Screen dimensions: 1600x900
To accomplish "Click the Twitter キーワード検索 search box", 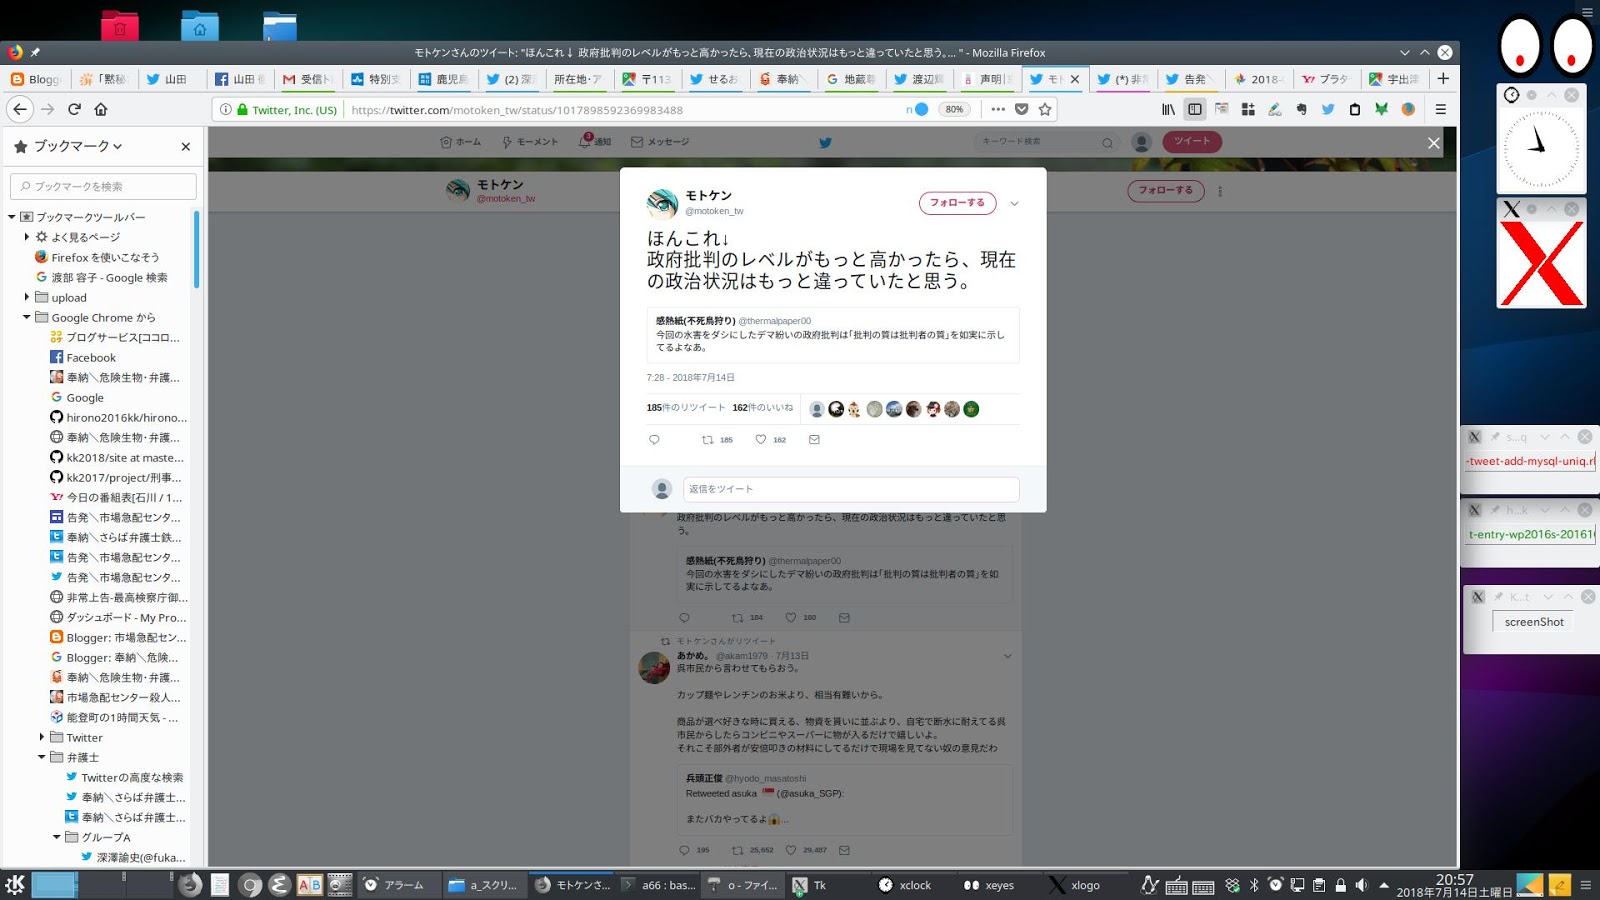I will [x=1047, y=142].
